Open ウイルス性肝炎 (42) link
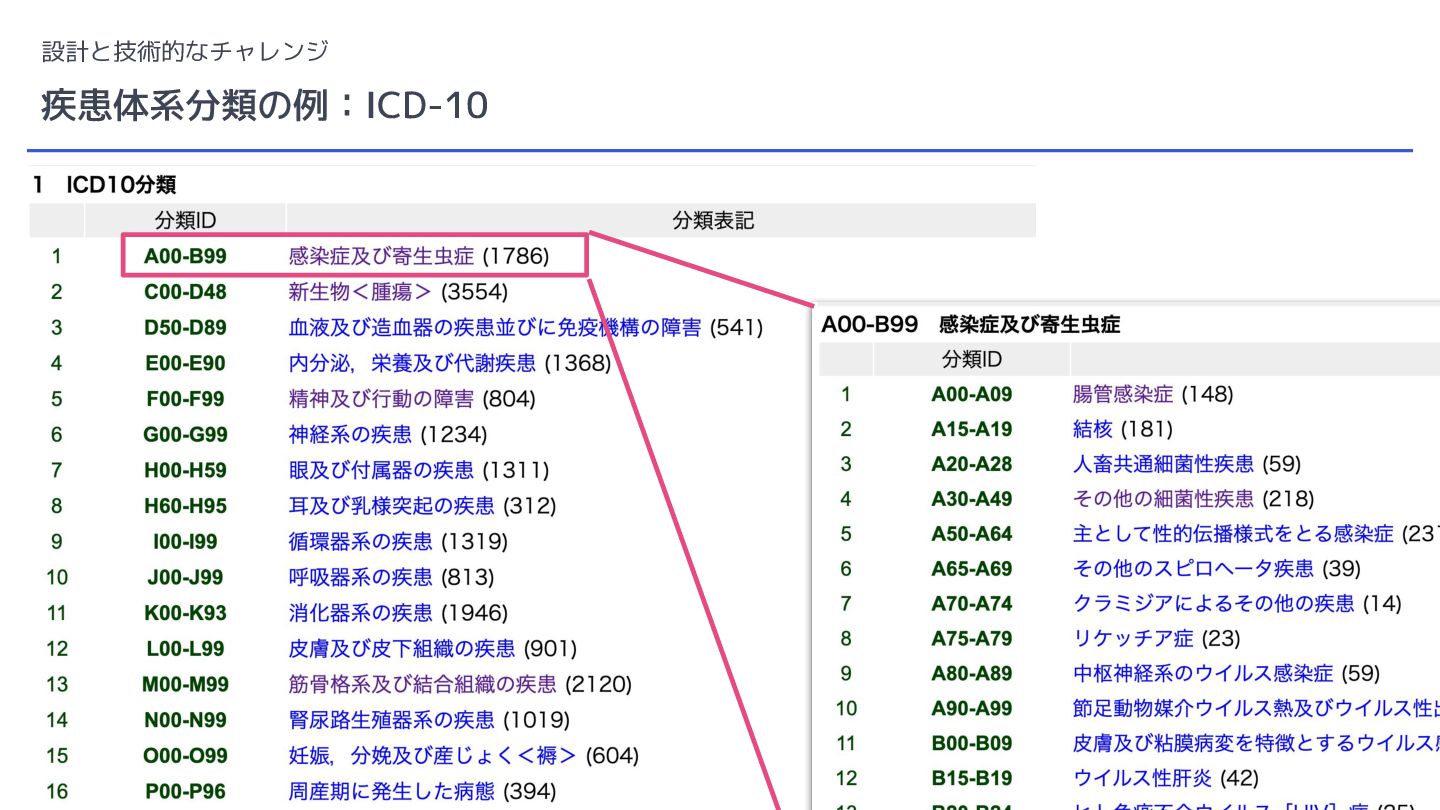This screenshot has width=1440, height=810. (x=1166, y=778)
